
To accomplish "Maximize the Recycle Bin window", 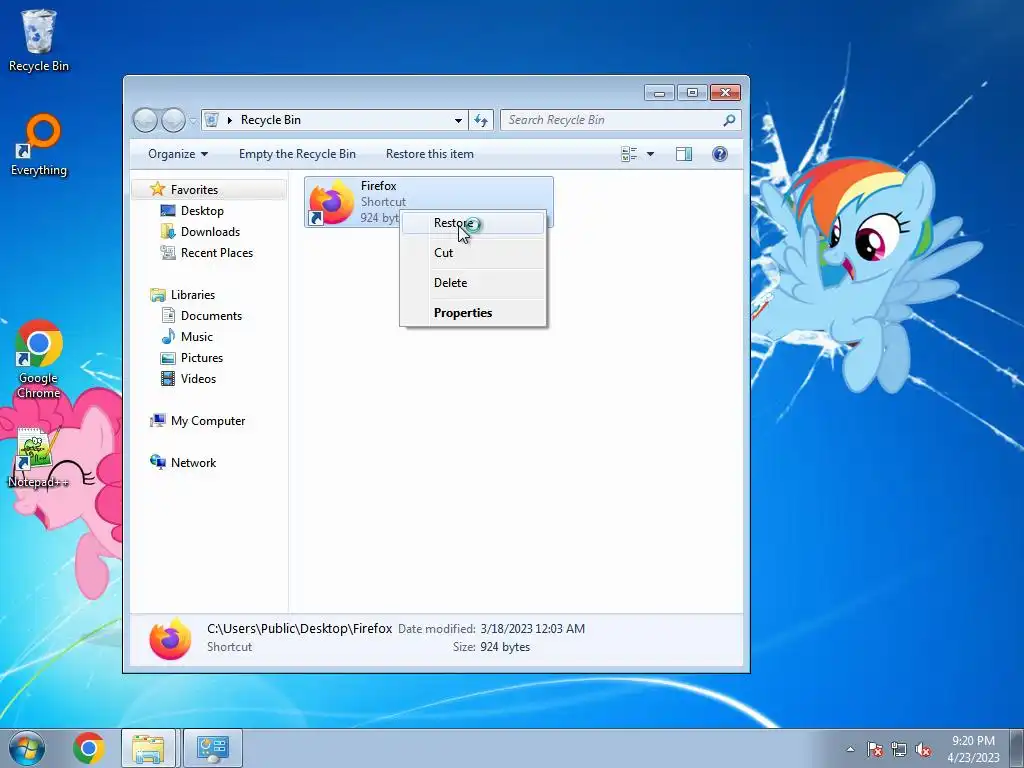I will (x=692, y=93).
